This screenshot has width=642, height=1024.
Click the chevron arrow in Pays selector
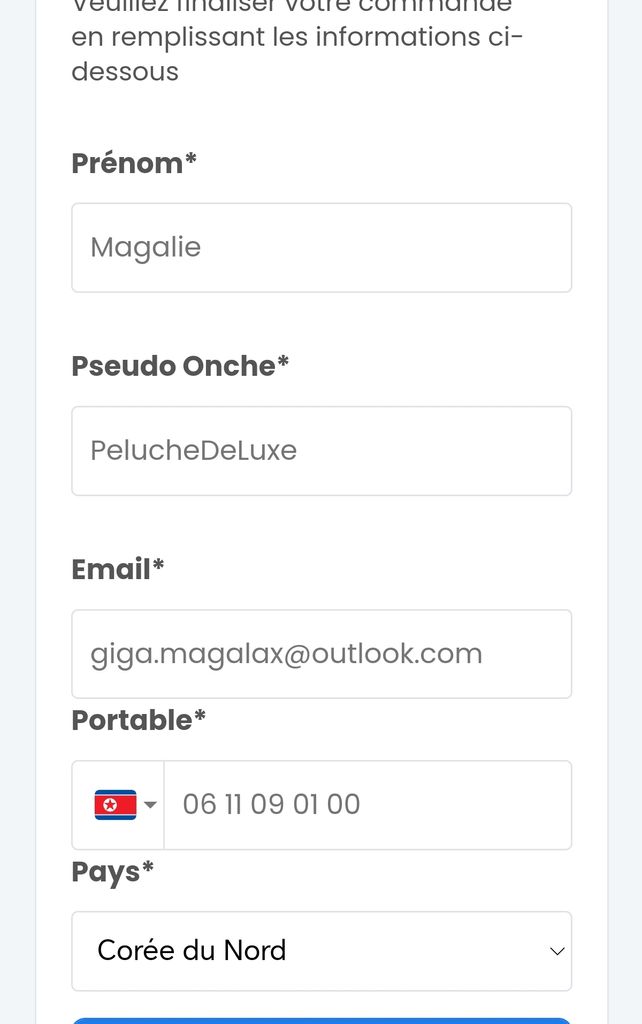pos(557,952)
